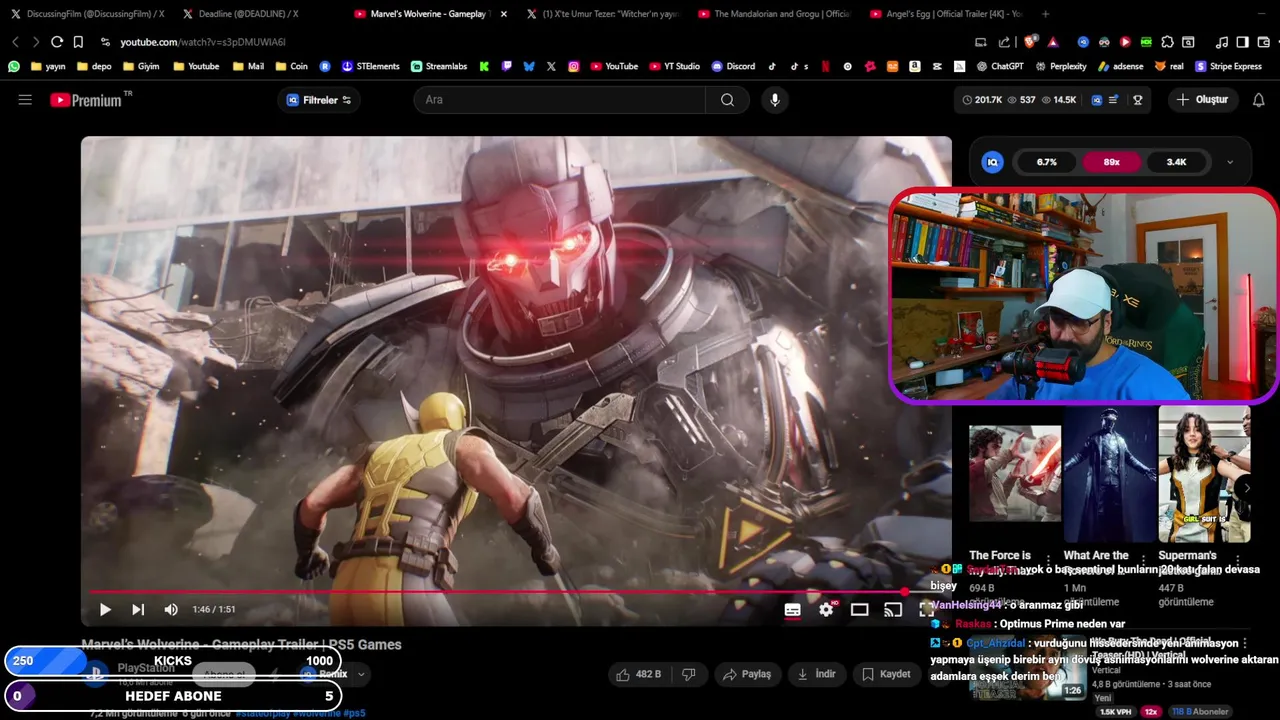The width and height of the screenshot is (1280, 720).
Task: Open the Bluesky butterfly bookmark icon
Action: tap(528, 66)
